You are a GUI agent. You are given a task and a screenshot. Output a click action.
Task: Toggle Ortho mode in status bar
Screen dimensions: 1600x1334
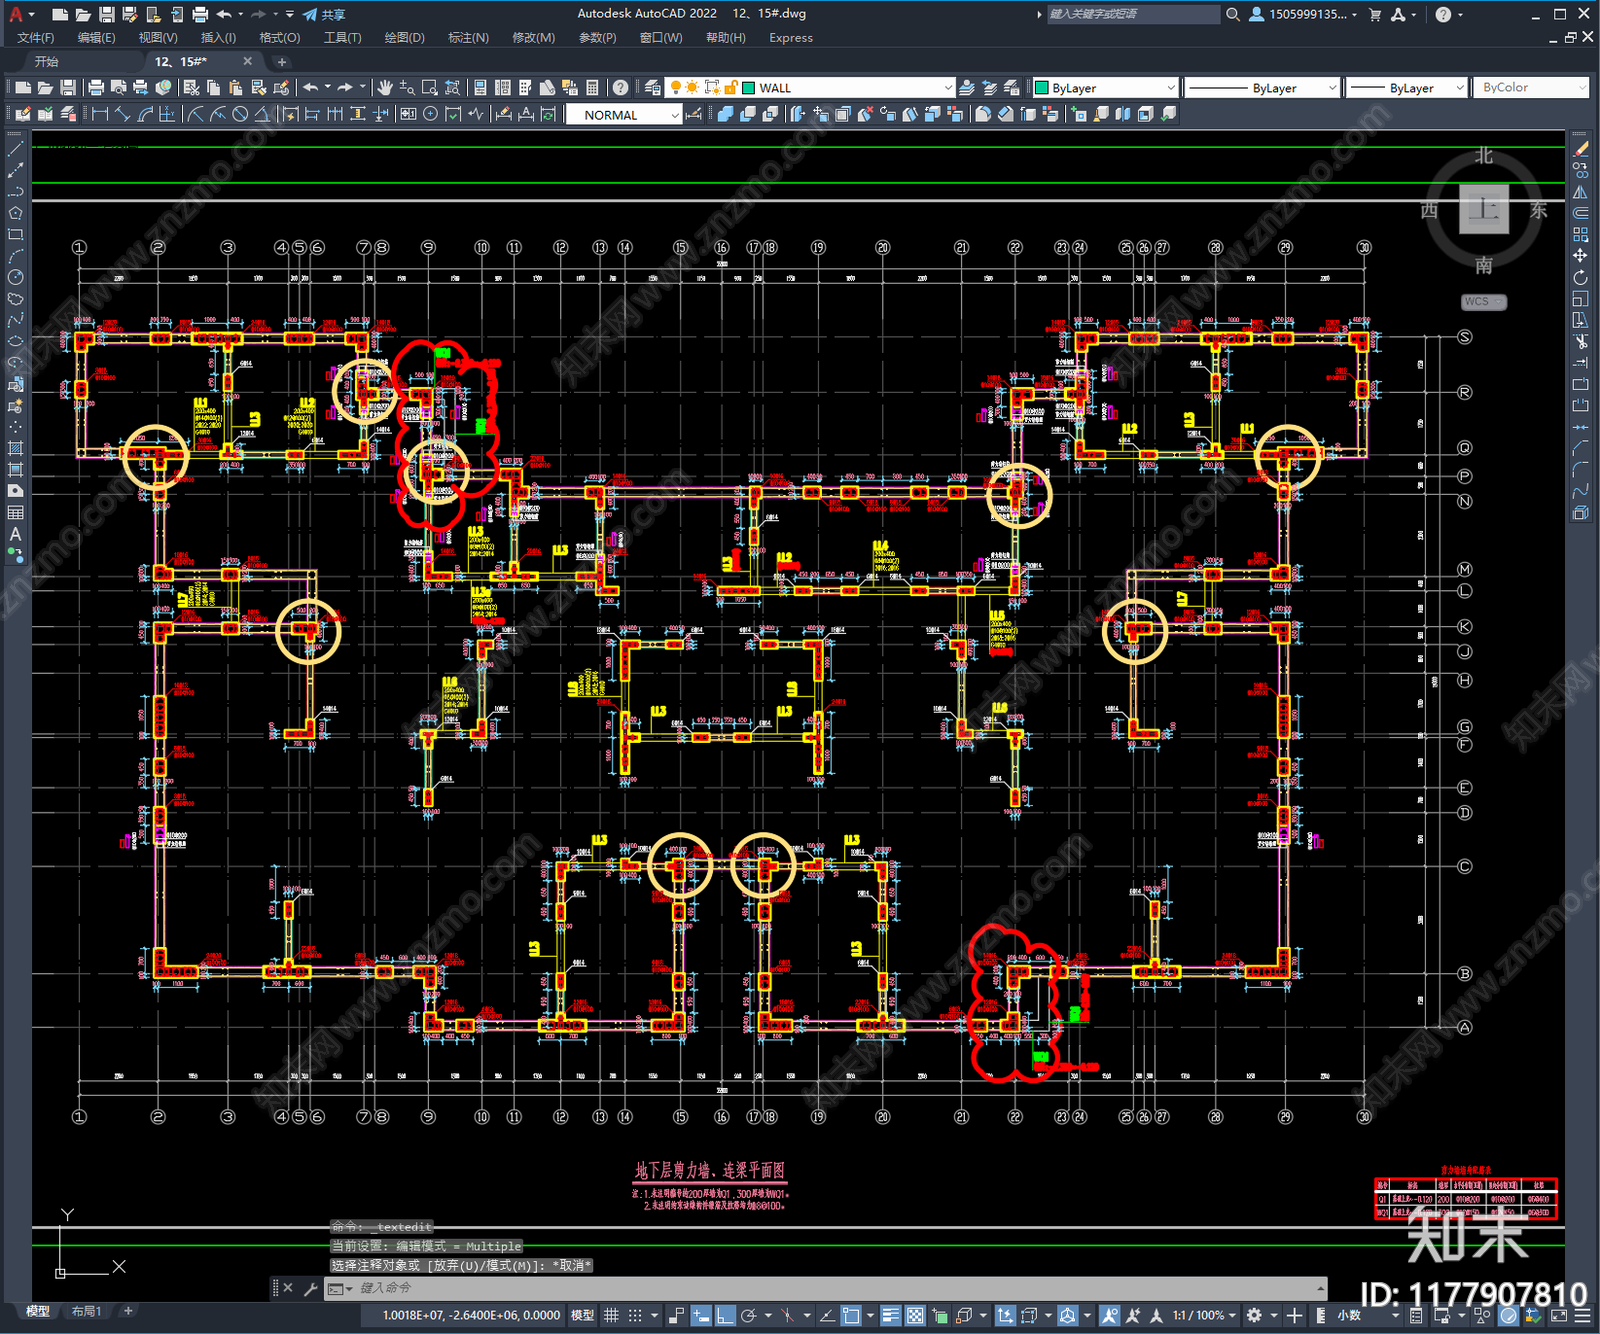pos(726,1315)
